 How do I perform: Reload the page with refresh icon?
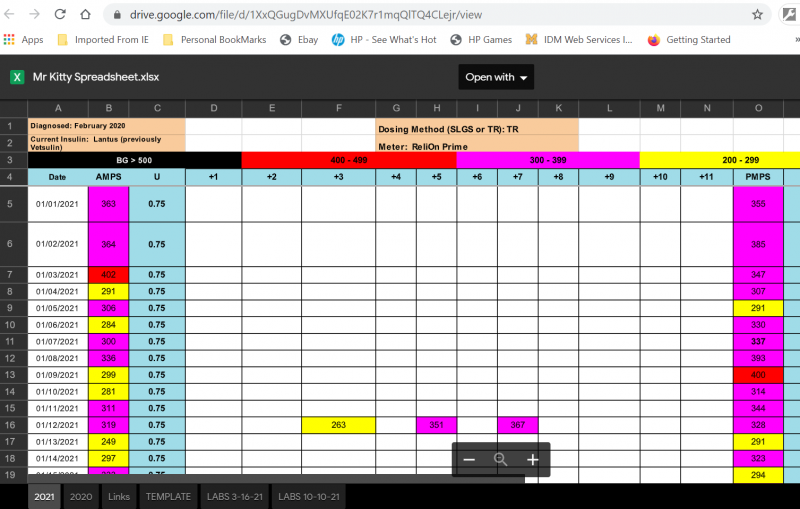(x=60, y=15)
